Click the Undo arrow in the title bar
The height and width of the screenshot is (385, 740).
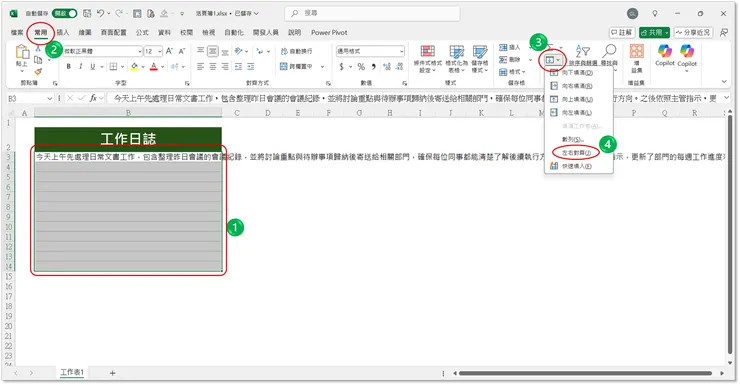point(101,13)
